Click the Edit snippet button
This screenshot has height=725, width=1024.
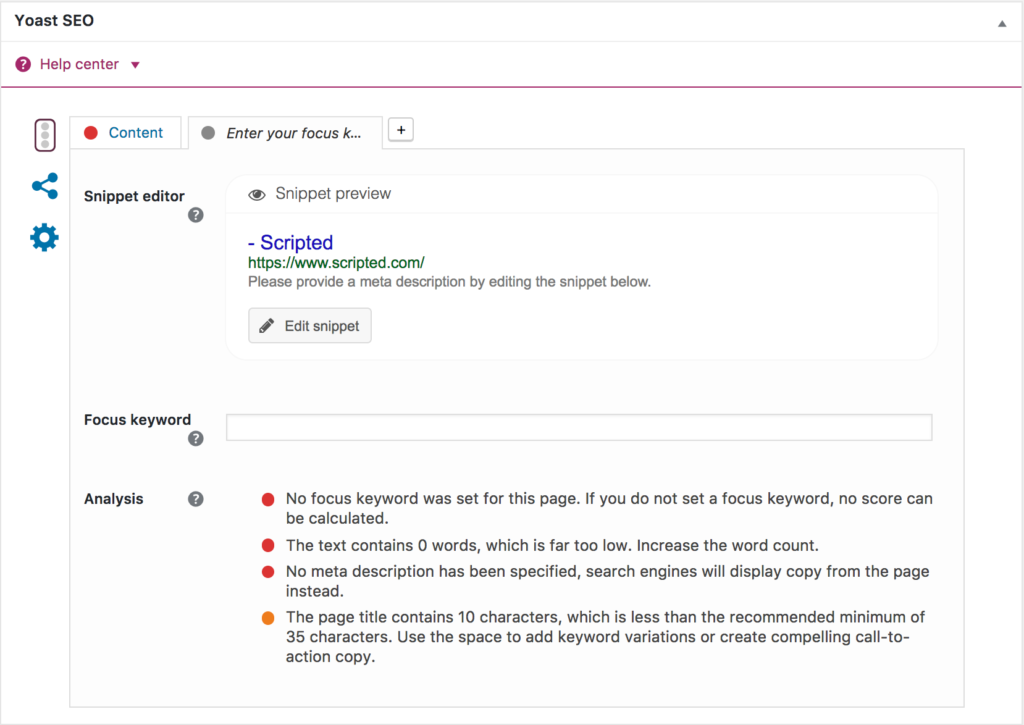(310, 325)
